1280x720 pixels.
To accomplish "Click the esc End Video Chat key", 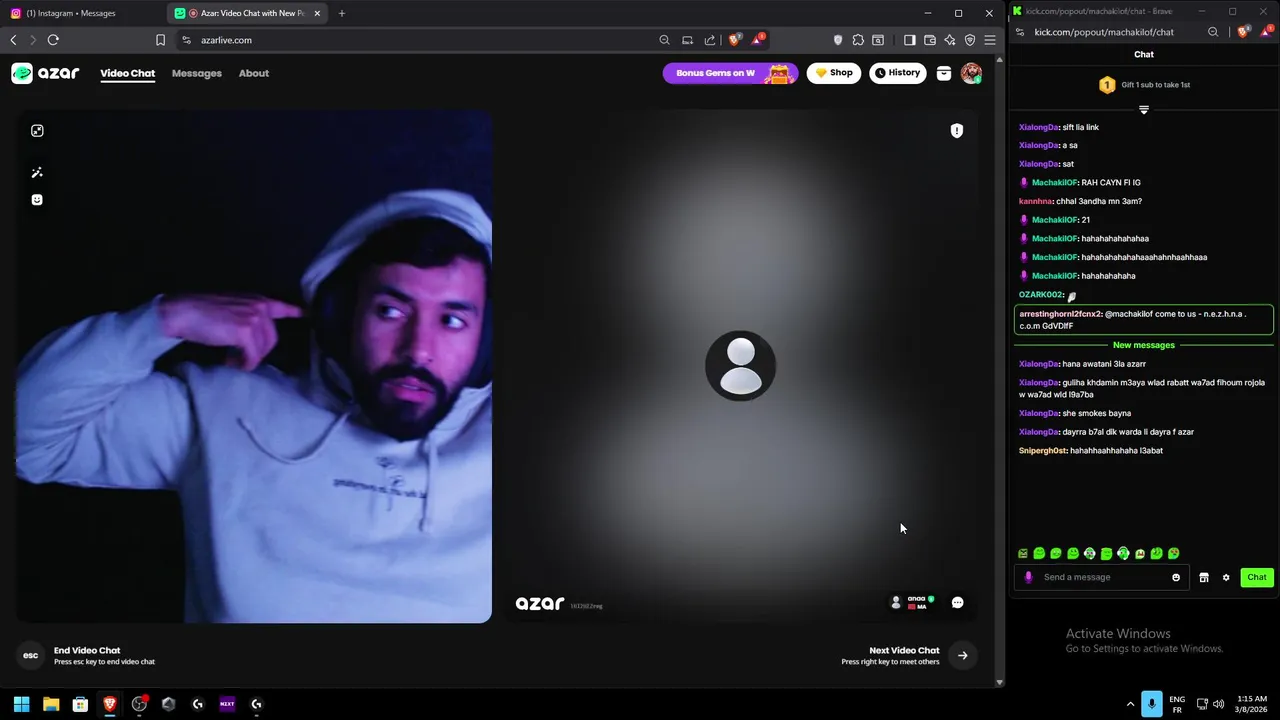I will coord(31,656).
